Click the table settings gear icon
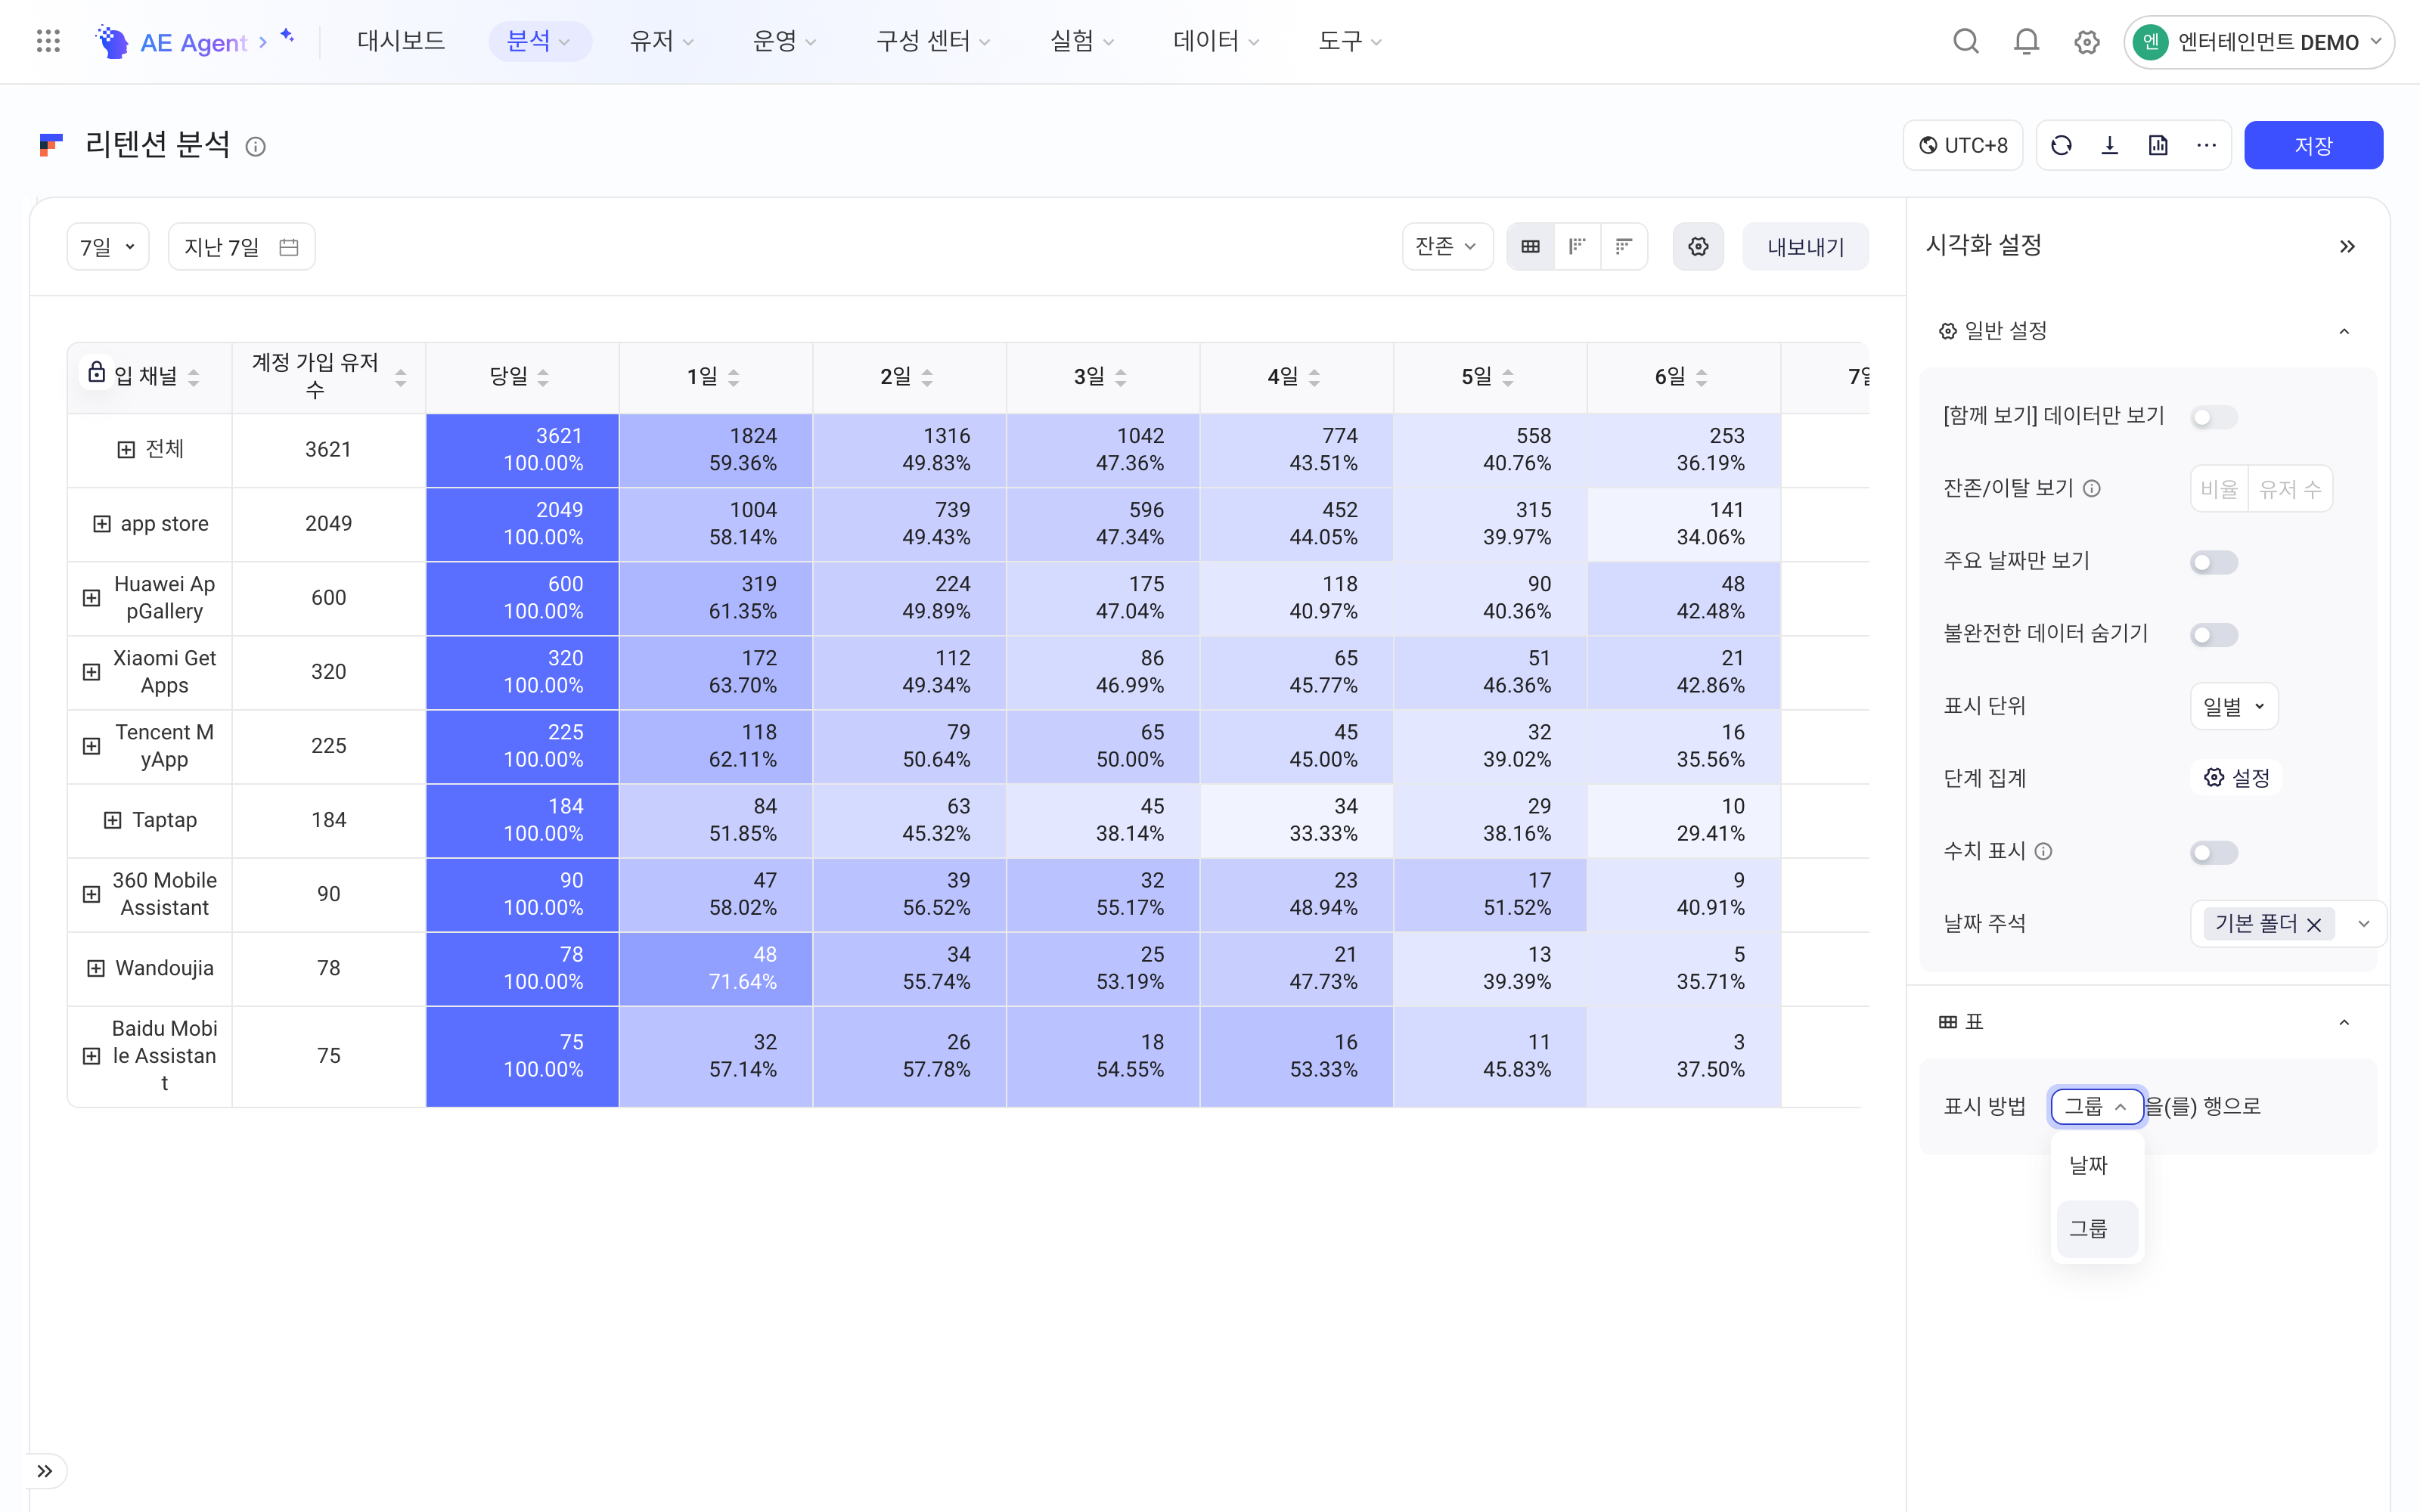This screenshot has height=1512, width=2420. (x=1698, y=246)
